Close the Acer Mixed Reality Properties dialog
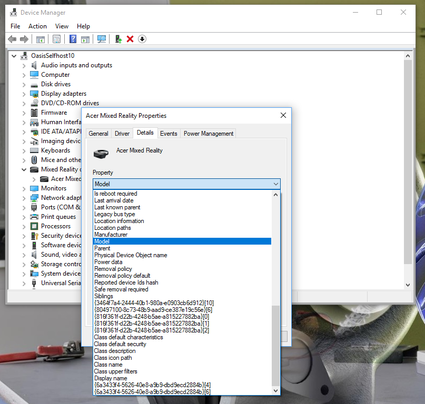 point(283,115)
